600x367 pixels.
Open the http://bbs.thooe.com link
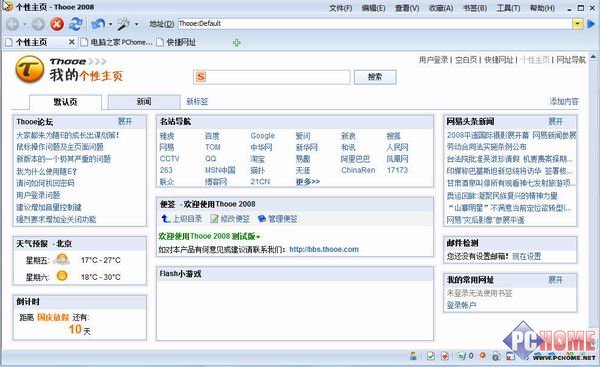tap(324, 250)
